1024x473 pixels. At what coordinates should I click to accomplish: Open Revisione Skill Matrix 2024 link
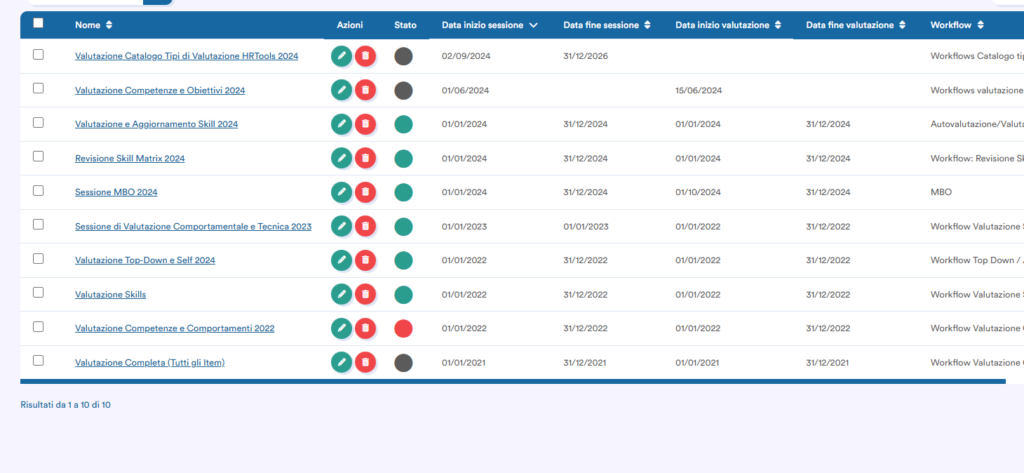pos(130,158)
